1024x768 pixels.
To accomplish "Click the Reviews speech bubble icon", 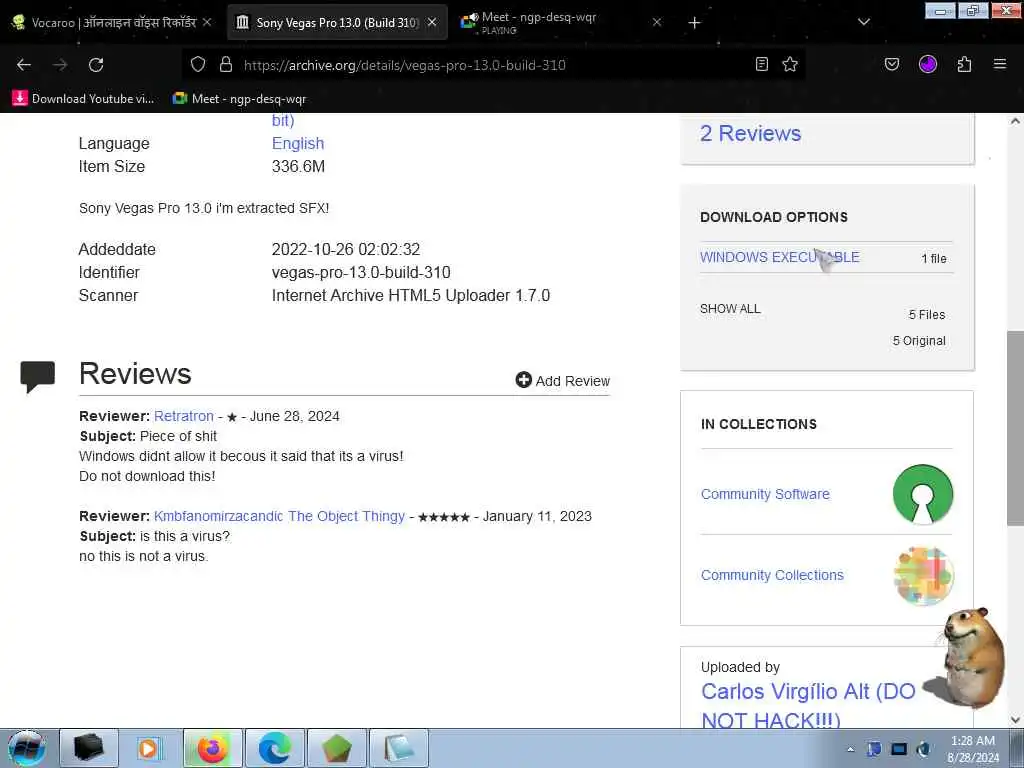I will pyautogui.click(x=37, y=376).
